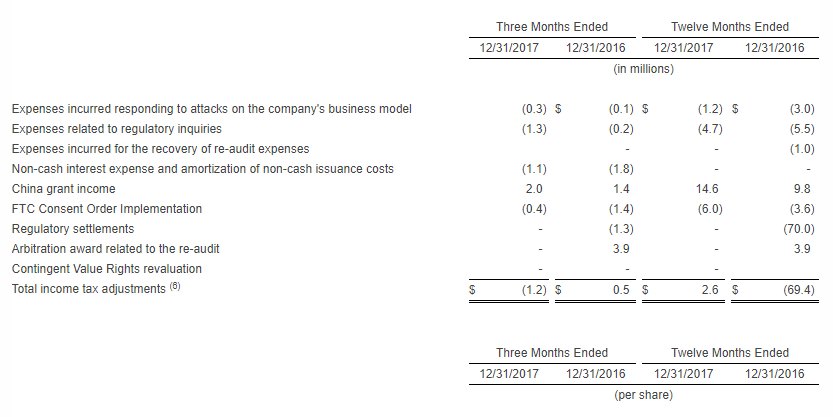The height and width of the screenshot is (417, 833).
Task: Select the '(in millions)' unit label
Action: point(643,69)
